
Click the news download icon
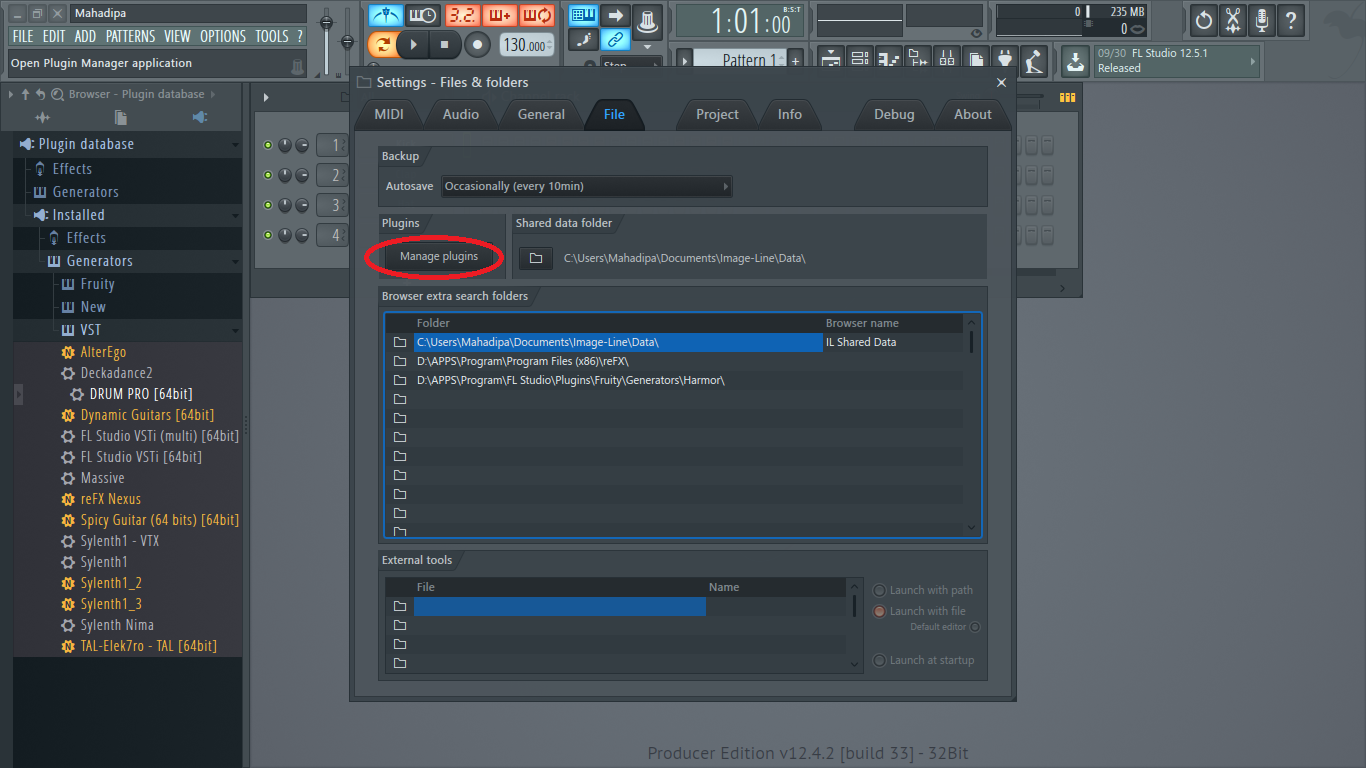1075,61
